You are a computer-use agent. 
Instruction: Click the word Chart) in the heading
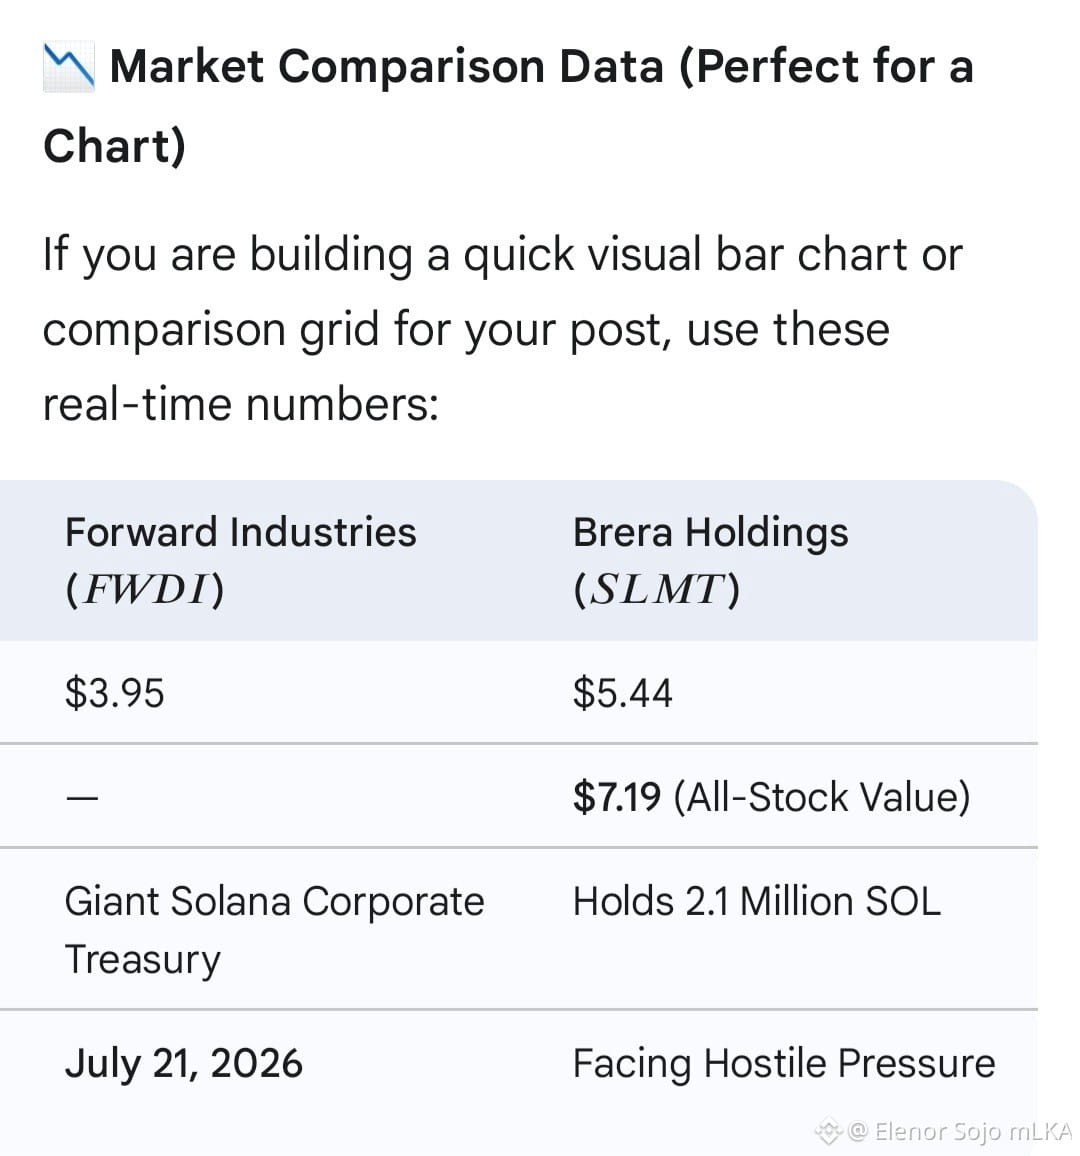coord(114,146)
